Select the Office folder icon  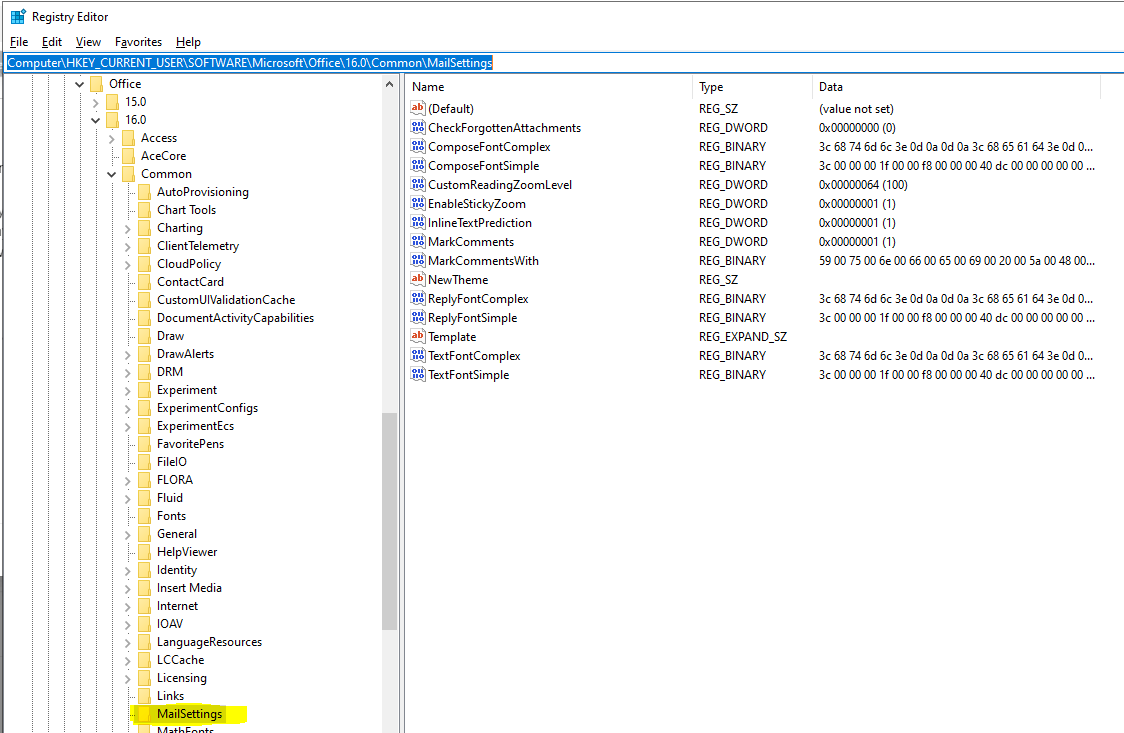97,84
